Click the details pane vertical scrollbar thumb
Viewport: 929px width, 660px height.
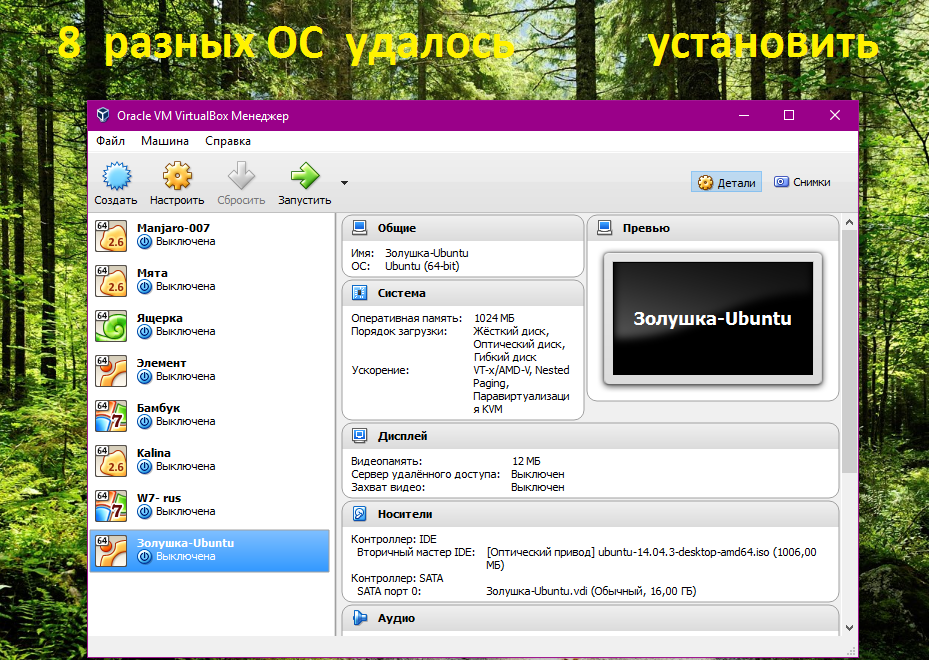tap(849, 351)
